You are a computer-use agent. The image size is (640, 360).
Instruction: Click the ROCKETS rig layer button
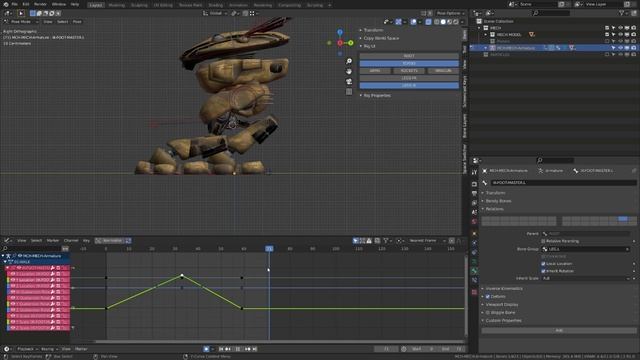click(409, 71)
